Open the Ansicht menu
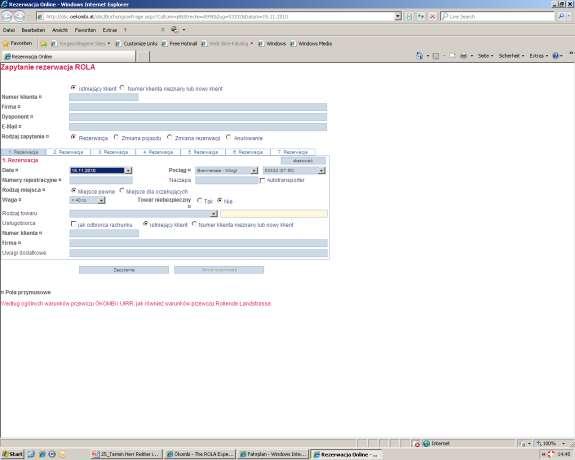 click(60, 30)
